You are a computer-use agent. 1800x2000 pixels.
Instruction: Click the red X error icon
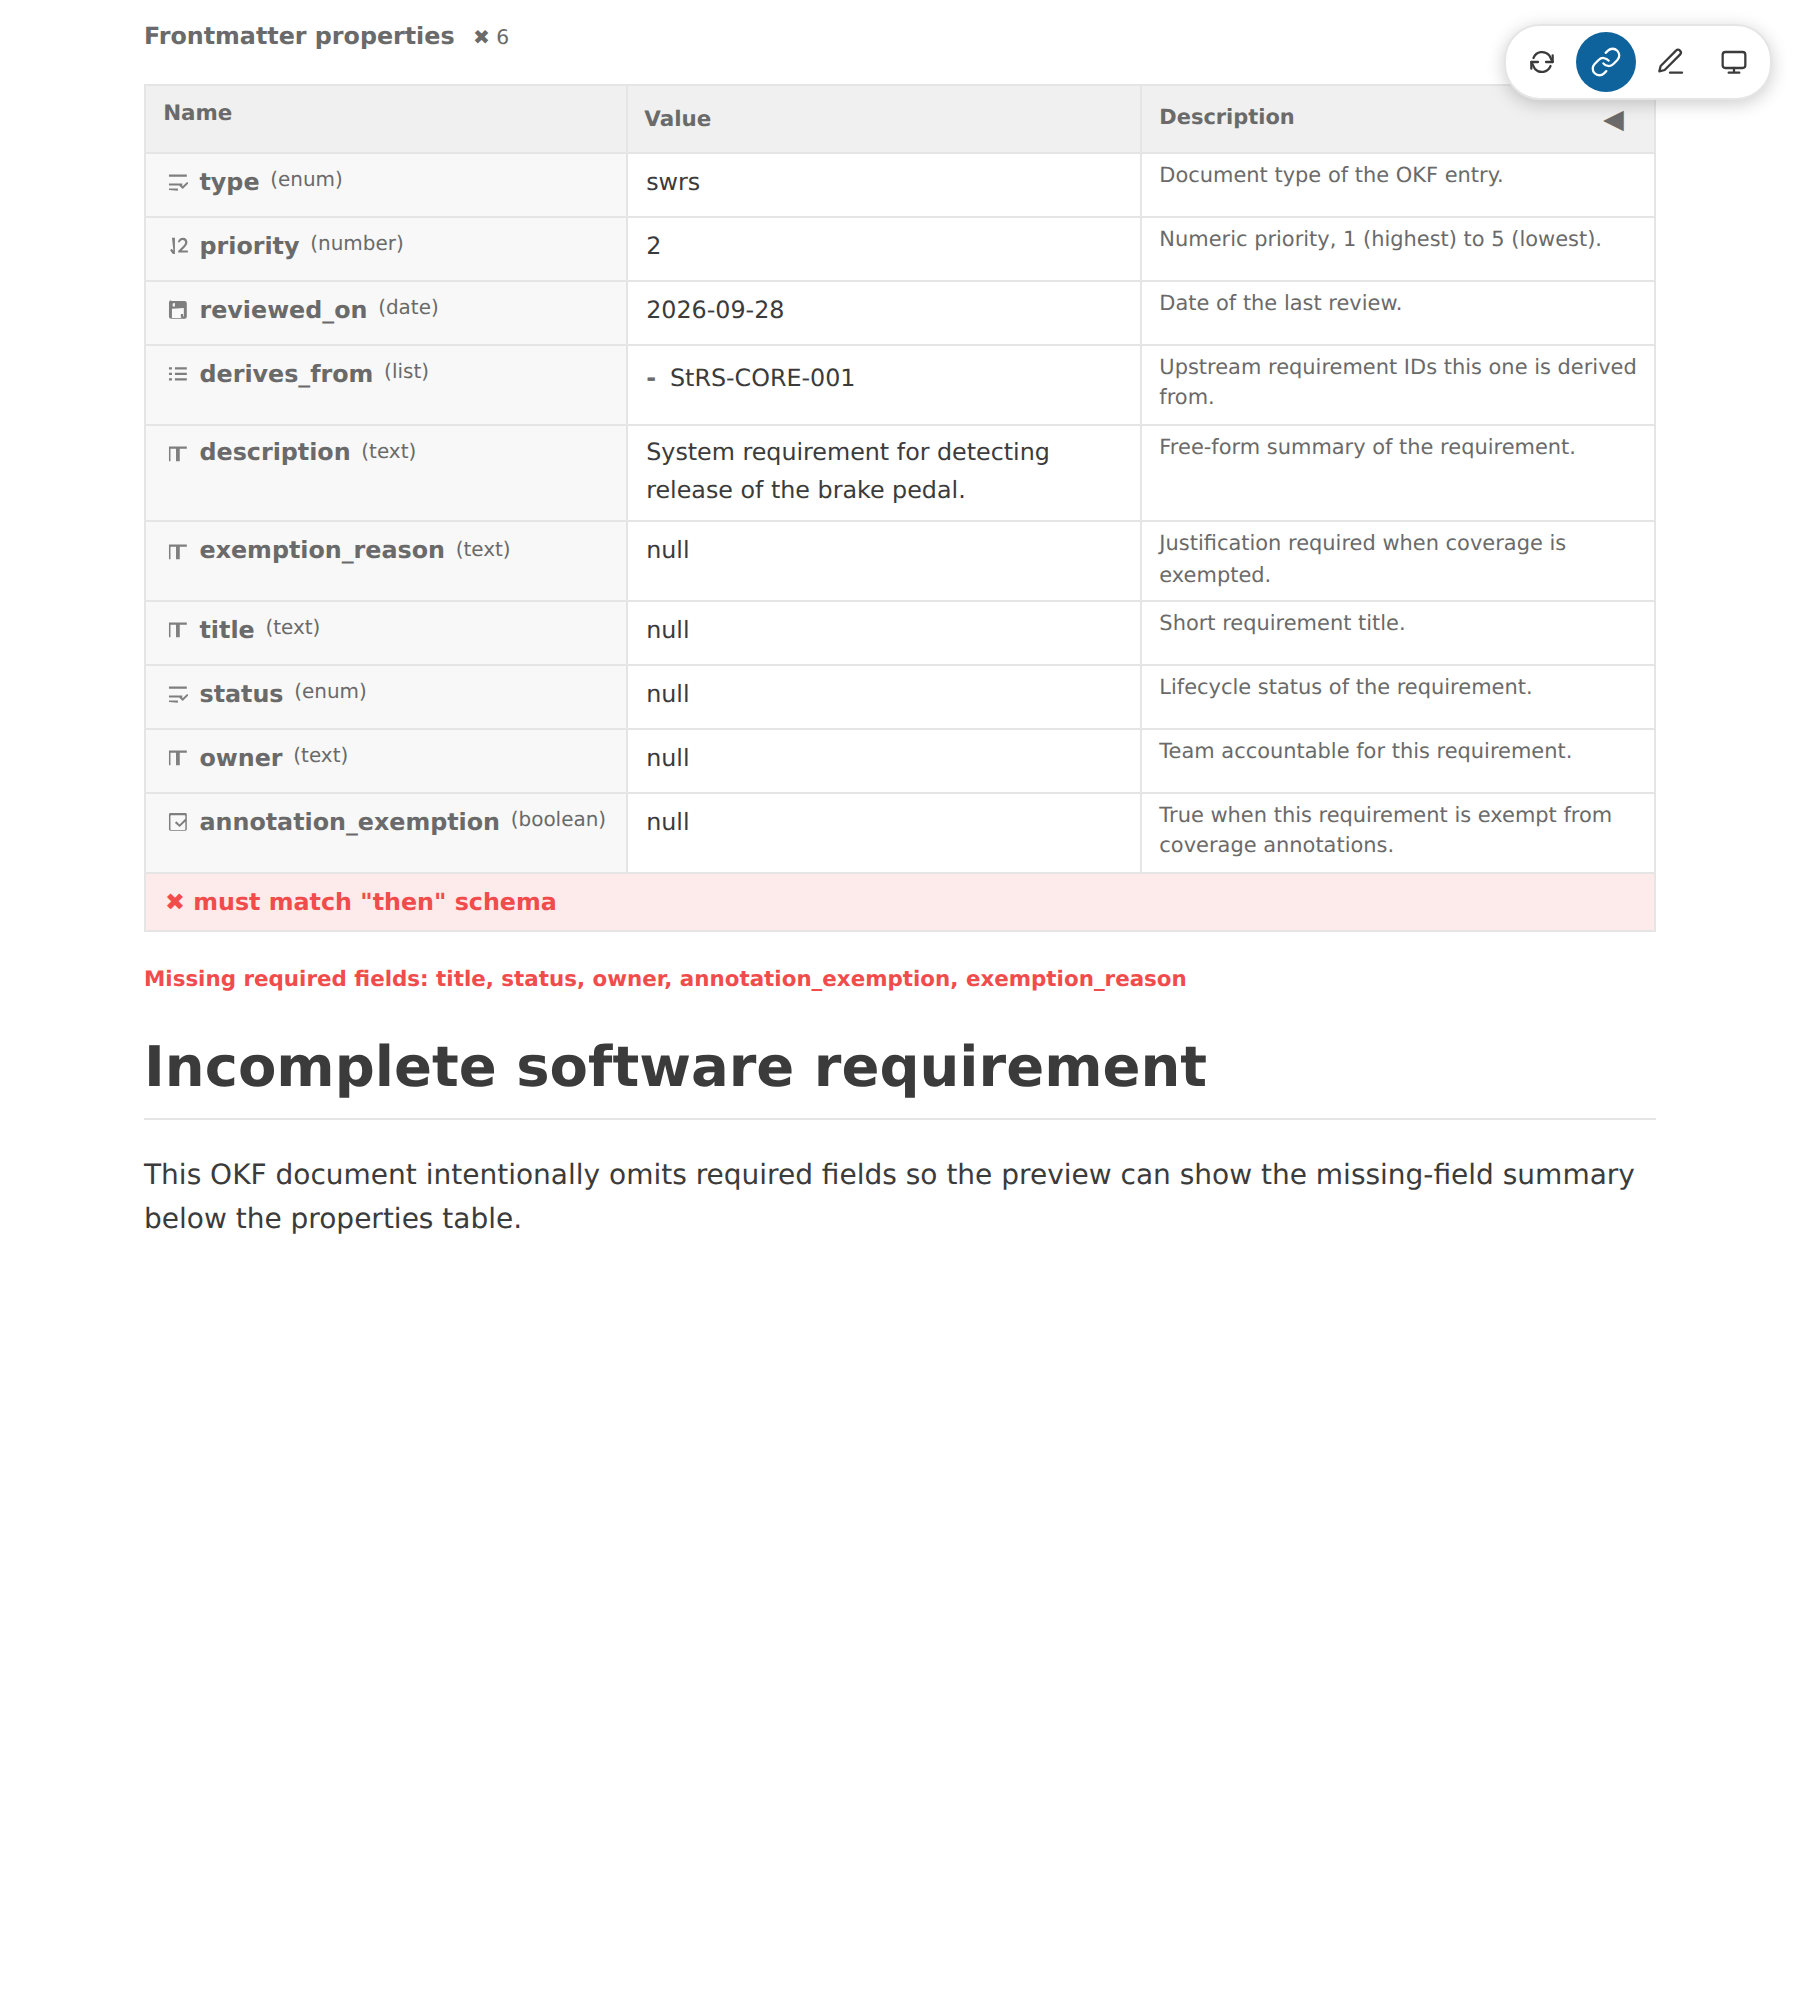pyautogui.click(x=175, y=902)
